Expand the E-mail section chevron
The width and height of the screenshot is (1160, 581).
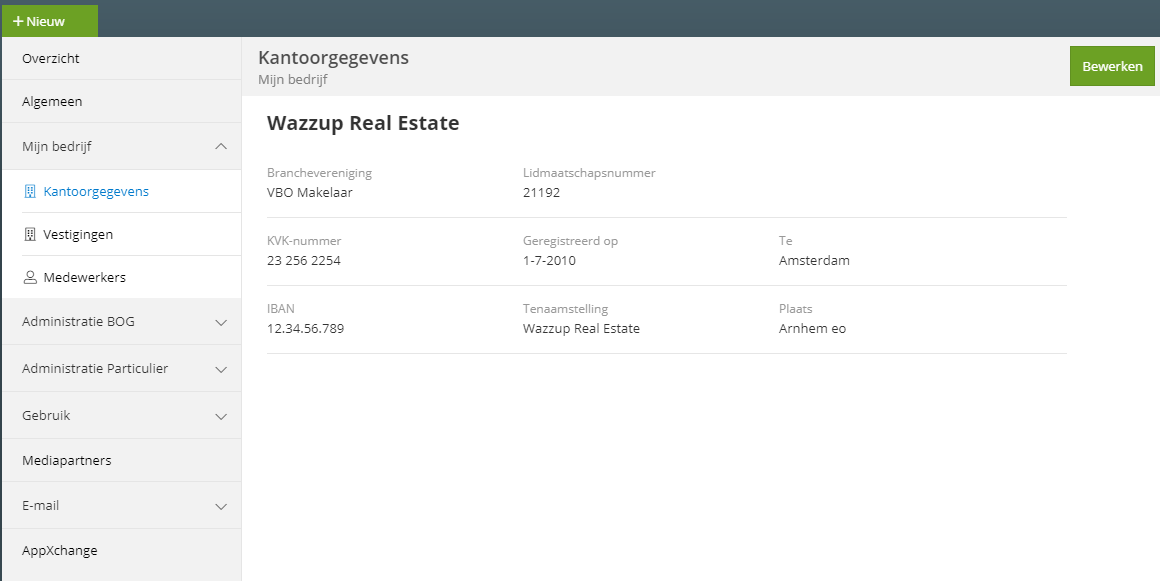point(220,507)
